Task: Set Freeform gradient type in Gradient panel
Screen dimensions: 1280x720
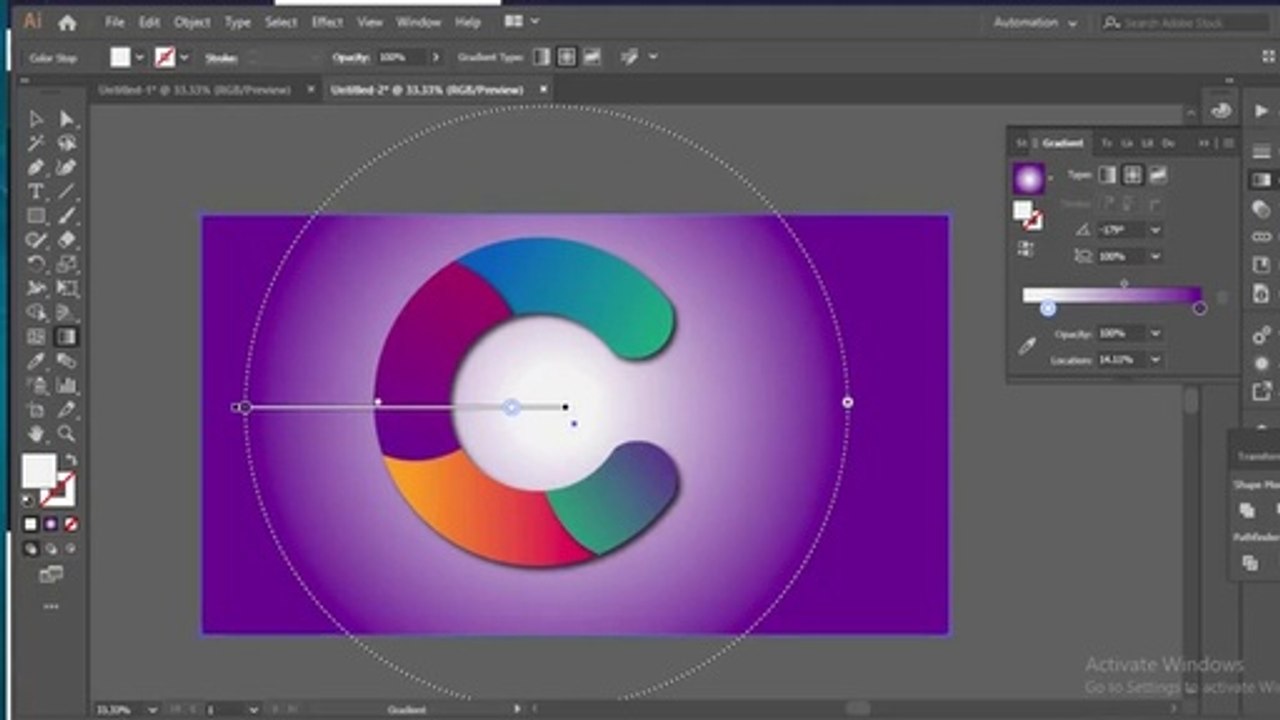Action: coord(1158,175)
